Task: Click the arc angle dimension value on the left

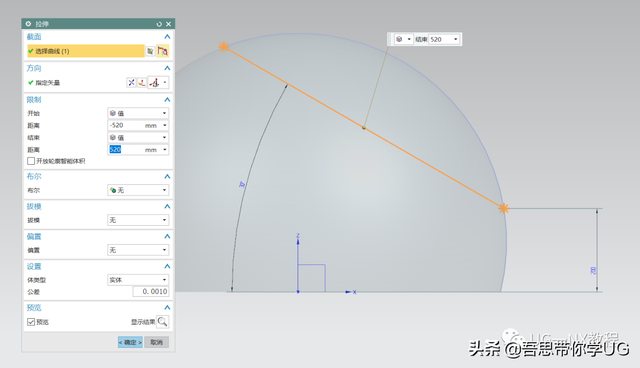Action: (242, 184)
